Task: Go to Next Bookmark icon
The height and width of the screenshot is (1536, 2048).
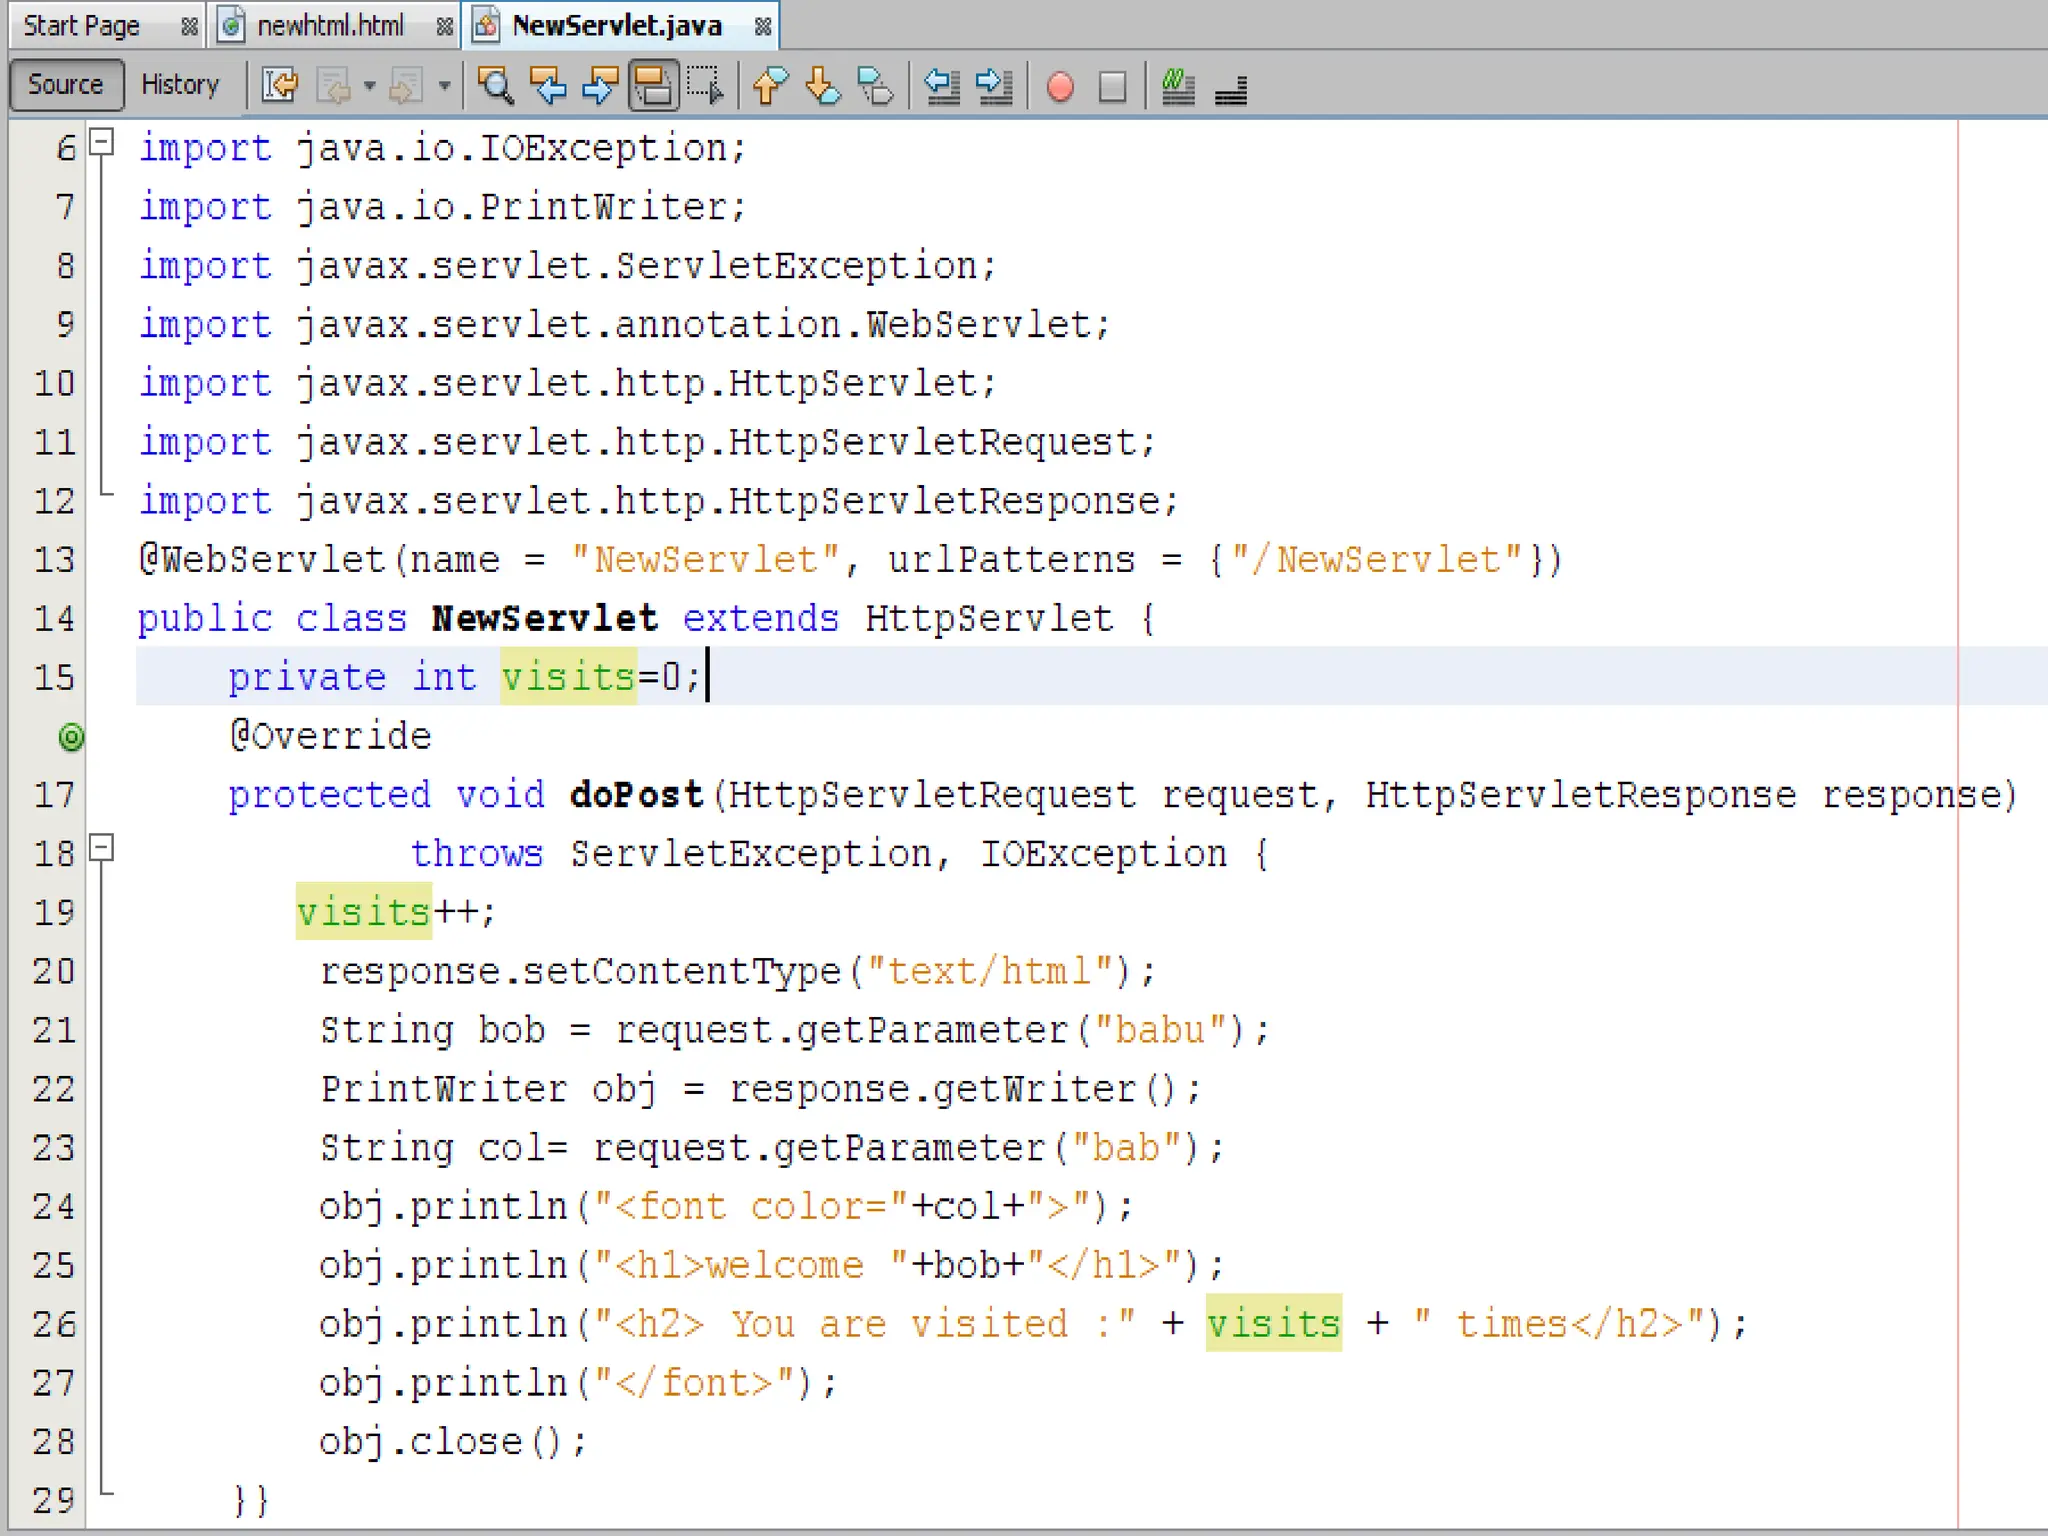Action: click(x=823, y=86)
